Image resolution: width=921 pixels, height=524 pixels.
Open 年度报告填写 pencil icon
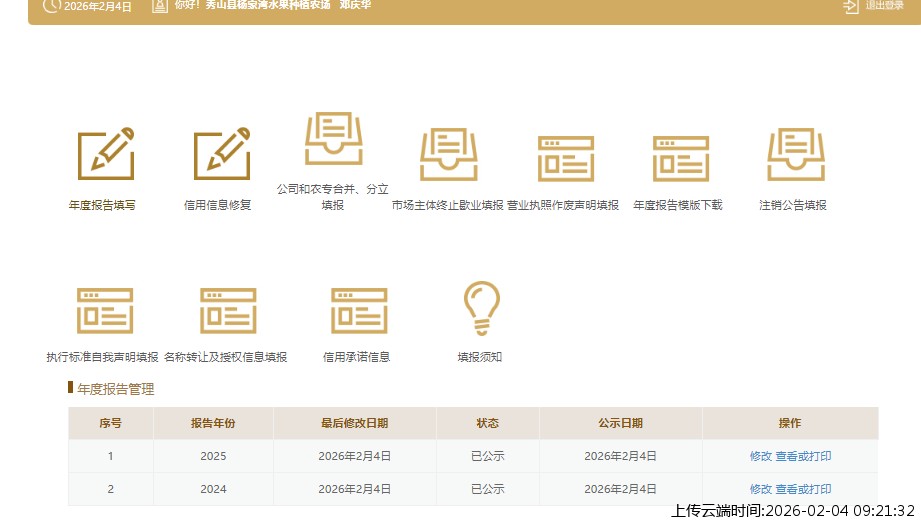[105, 155]
